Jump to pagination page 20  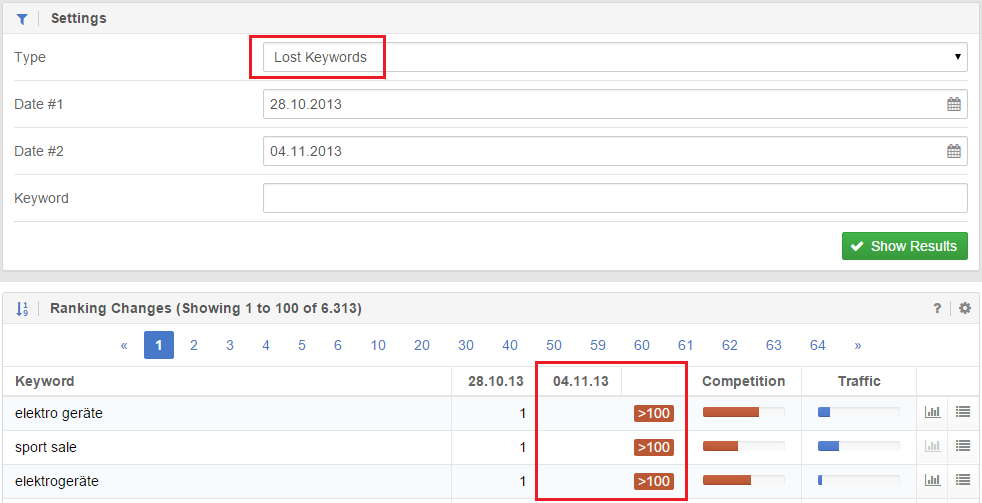[x=421, y=345]
